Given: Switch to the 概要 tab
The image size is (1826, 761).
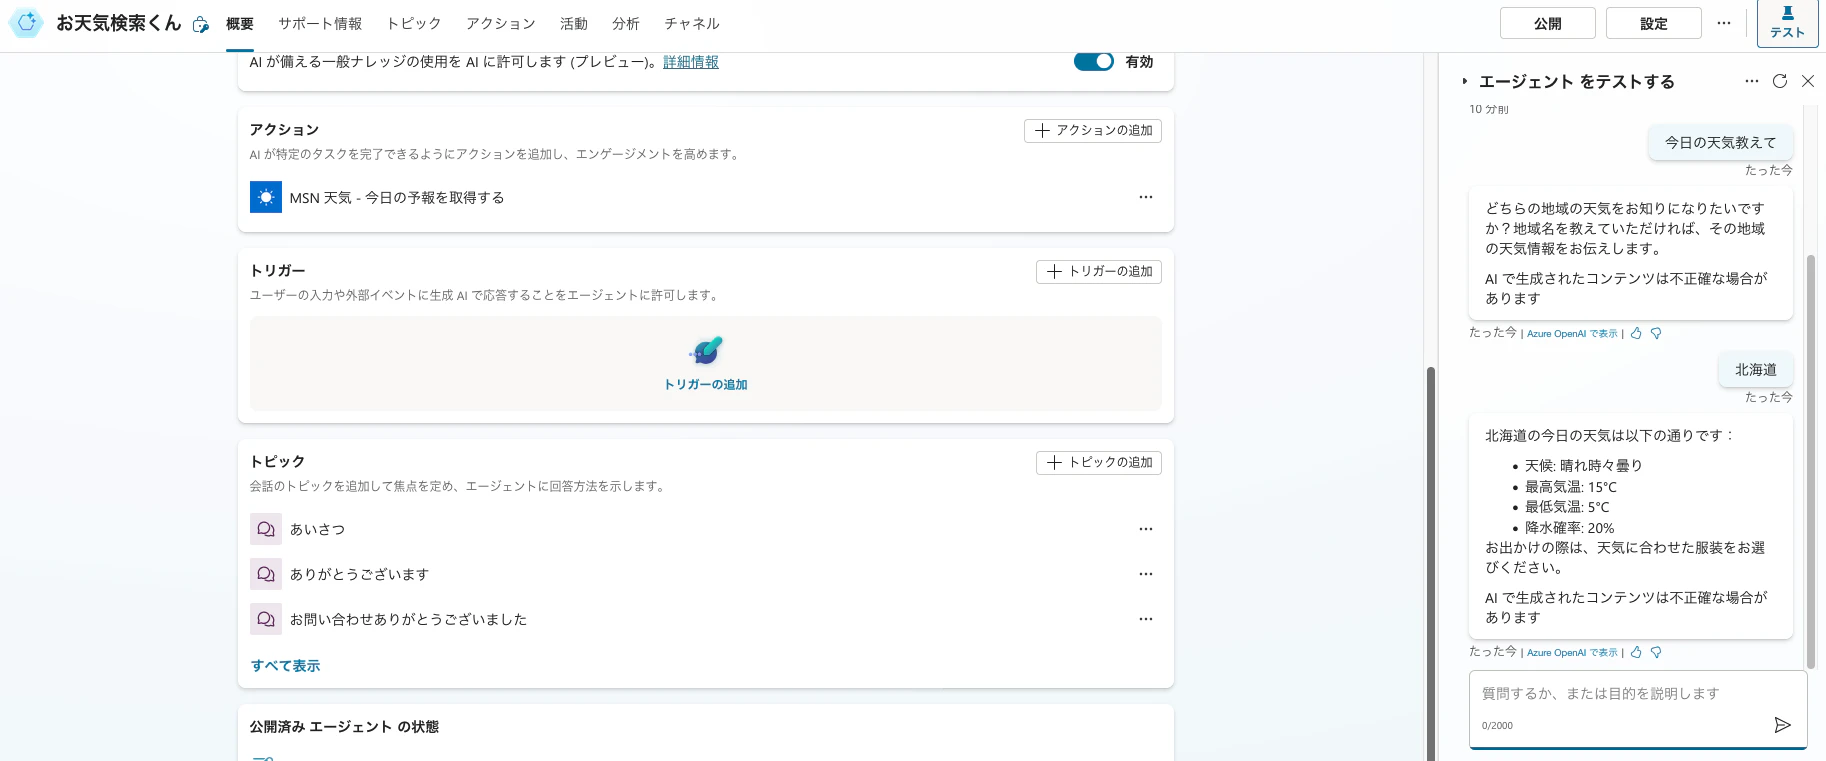Looking at the screenshot, I should tap(240, 23).
